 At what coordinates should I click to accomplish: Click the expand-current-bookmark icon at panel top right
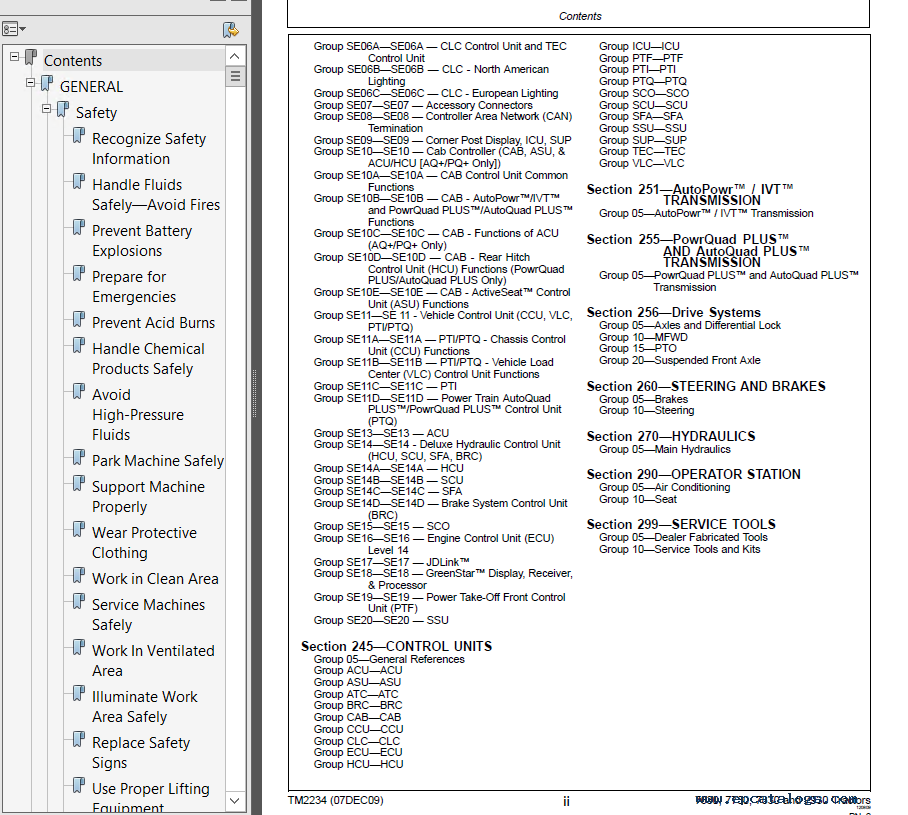230,30
